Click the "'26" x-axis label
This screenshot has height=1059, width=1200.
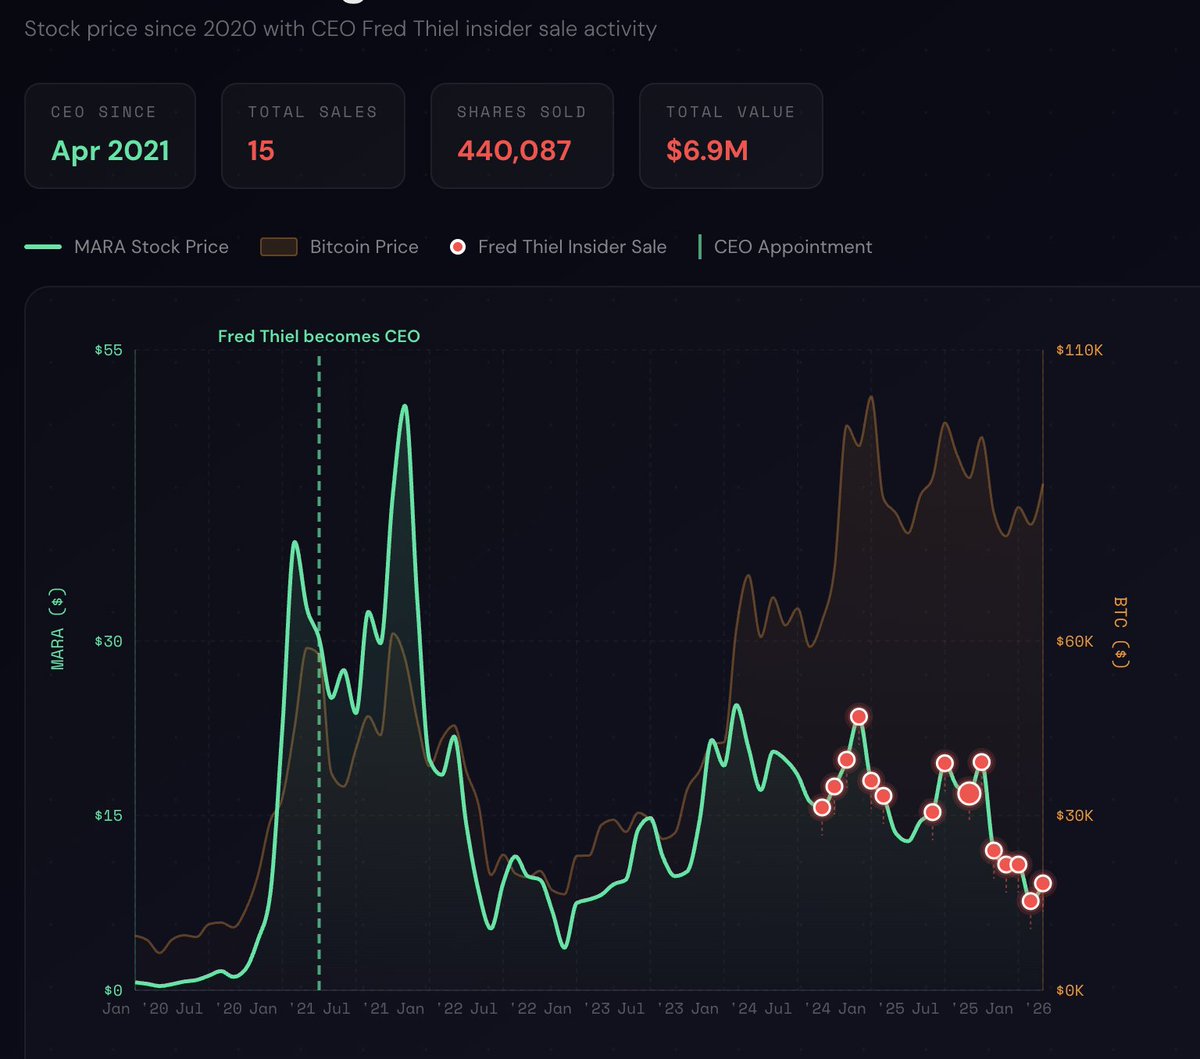[1039, 1009]
